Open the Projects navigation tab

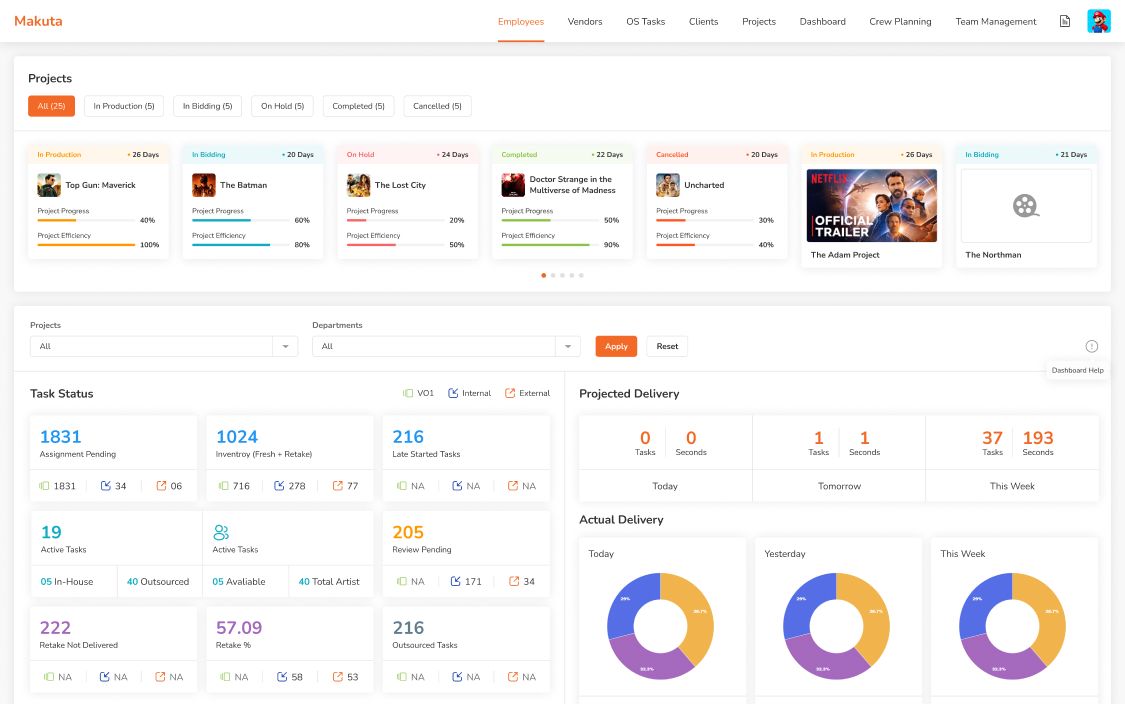pos(759,22)
